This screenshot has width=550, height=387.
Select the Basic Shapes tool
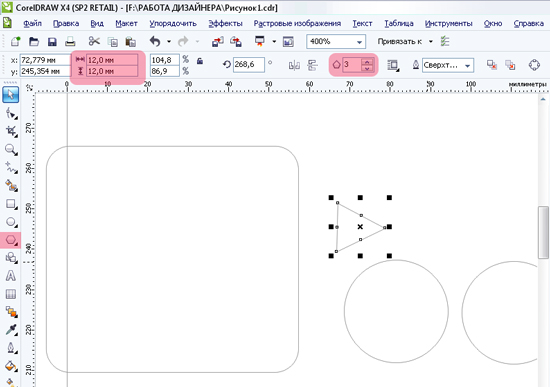[11, 258]
